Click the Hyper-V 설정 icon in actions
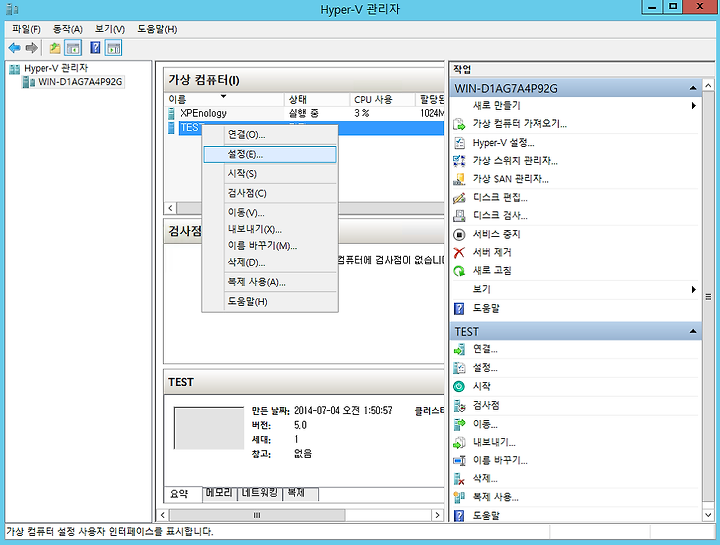Screen dimensions: 720x545 coord(459,143)
